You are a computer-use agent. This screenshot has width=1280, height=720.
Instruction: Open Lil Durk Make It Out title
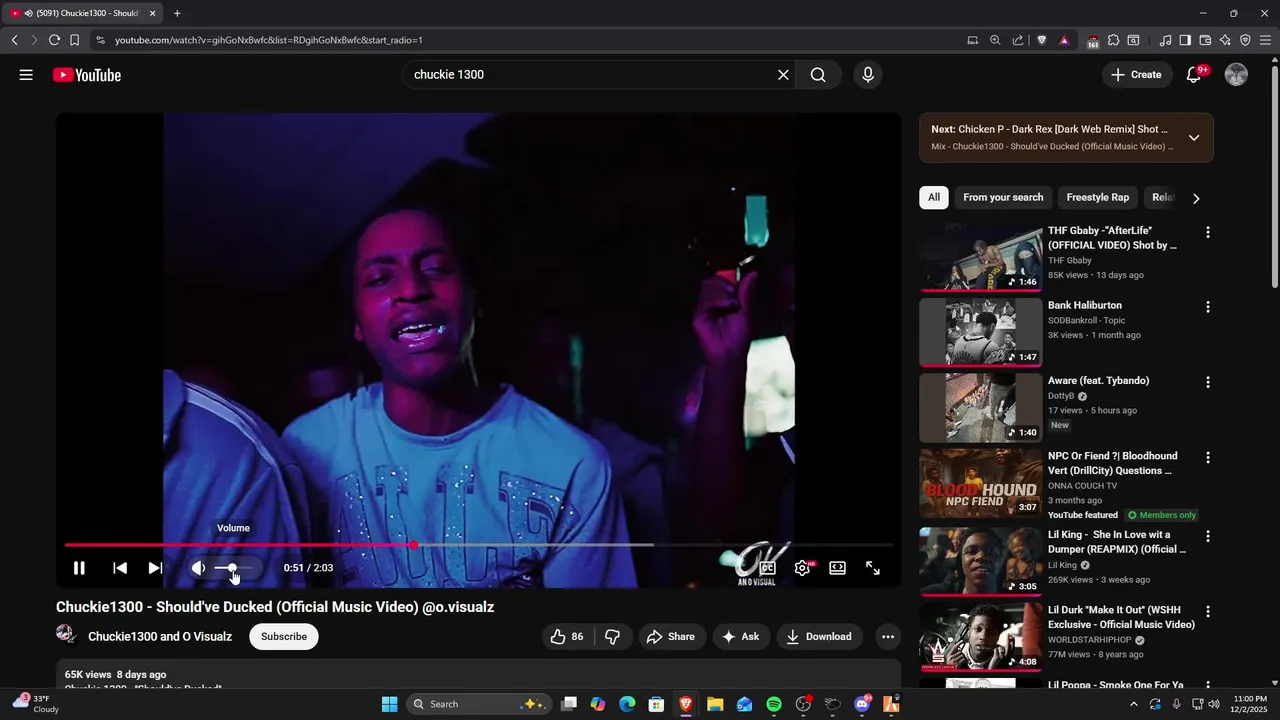pos(1121,617)
